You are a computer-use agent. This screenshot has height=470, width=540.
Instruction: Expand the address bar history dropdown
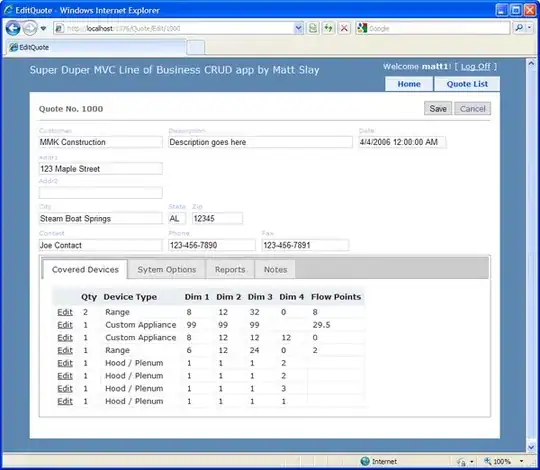[298, 28]
